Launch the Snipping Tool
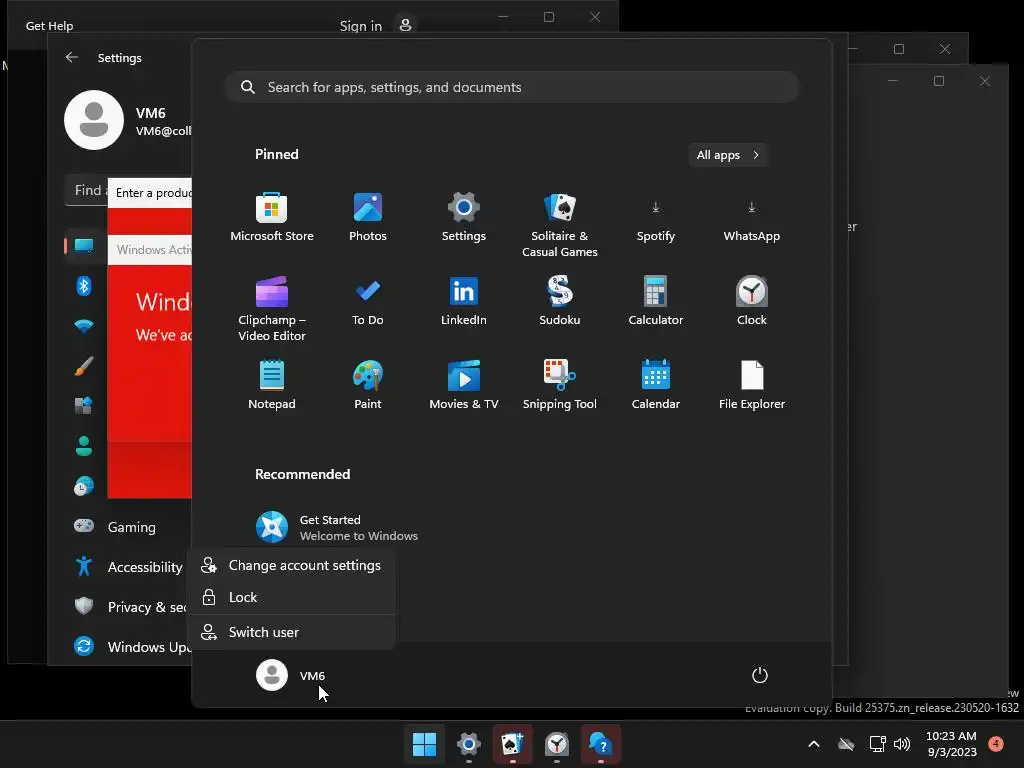 [560, 385]
